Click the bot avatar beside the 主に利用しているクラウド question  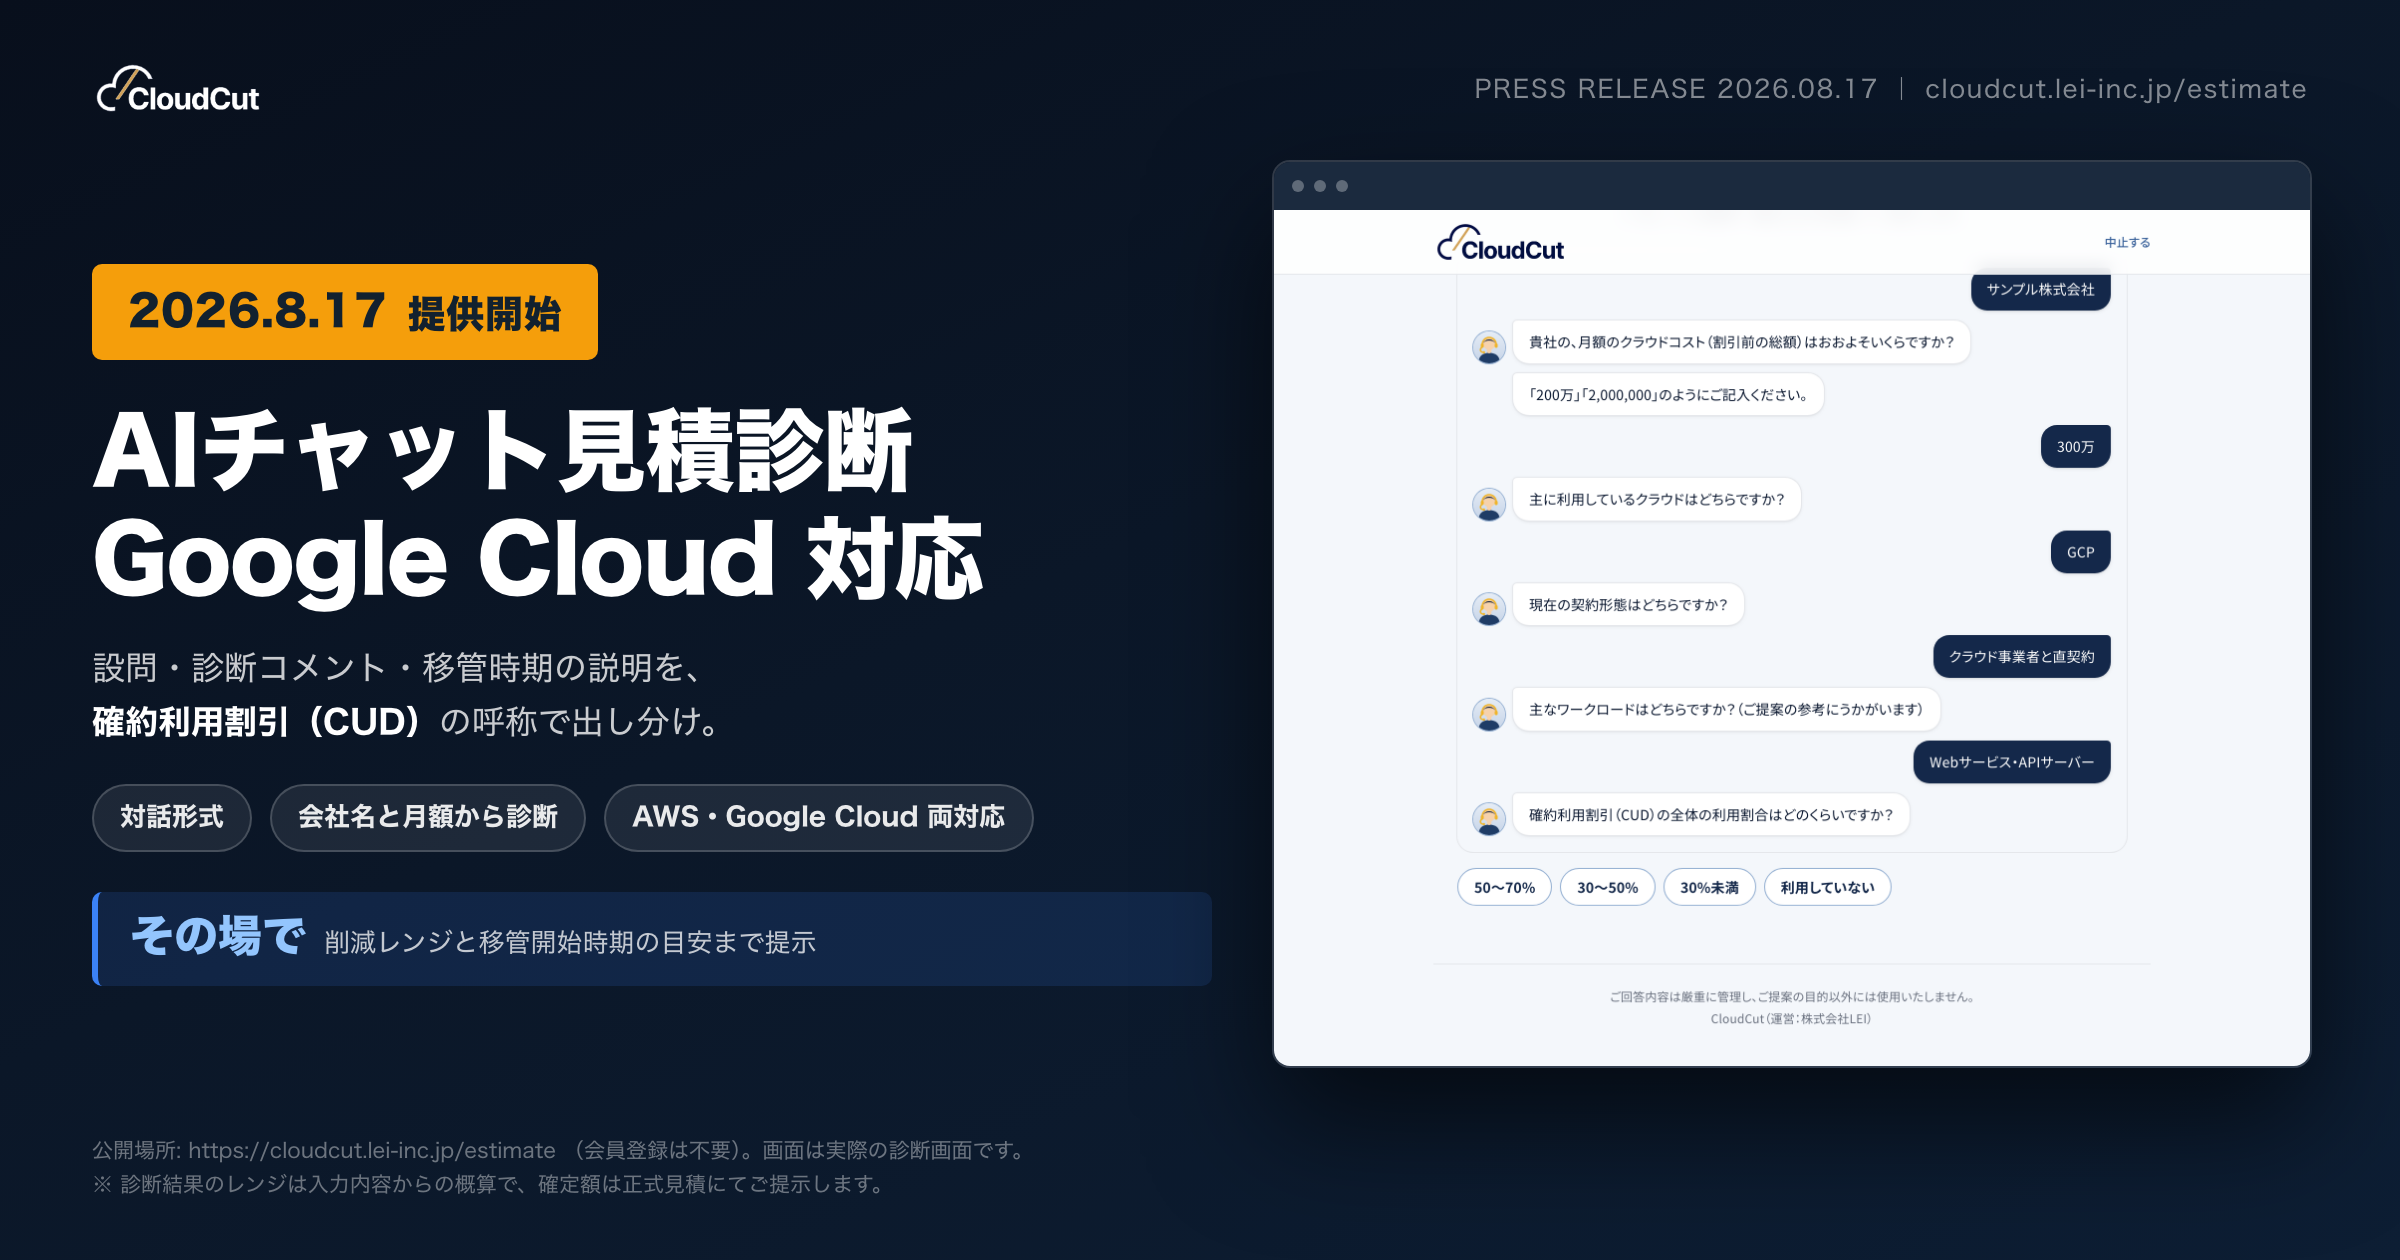point(1489,504)
